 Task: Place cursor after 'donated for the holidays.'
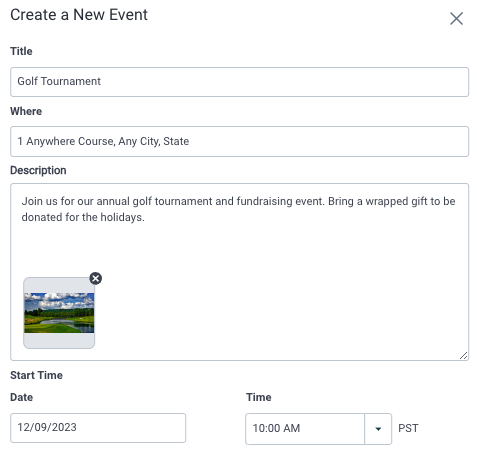tap(145, 217)
